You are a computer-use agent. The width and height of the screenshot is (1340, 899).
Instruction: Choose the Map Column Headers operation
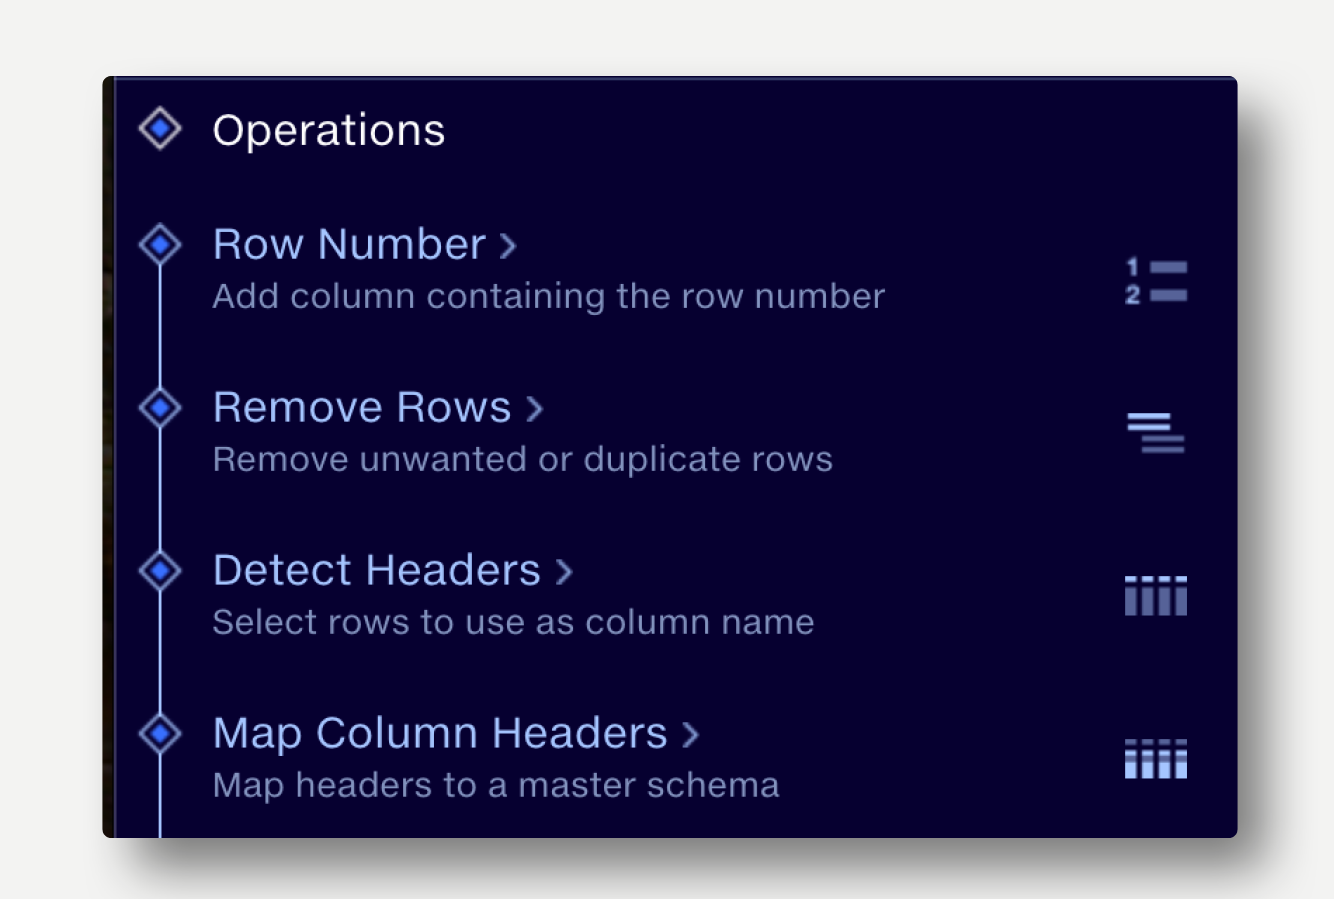click(x=440, y=734)
